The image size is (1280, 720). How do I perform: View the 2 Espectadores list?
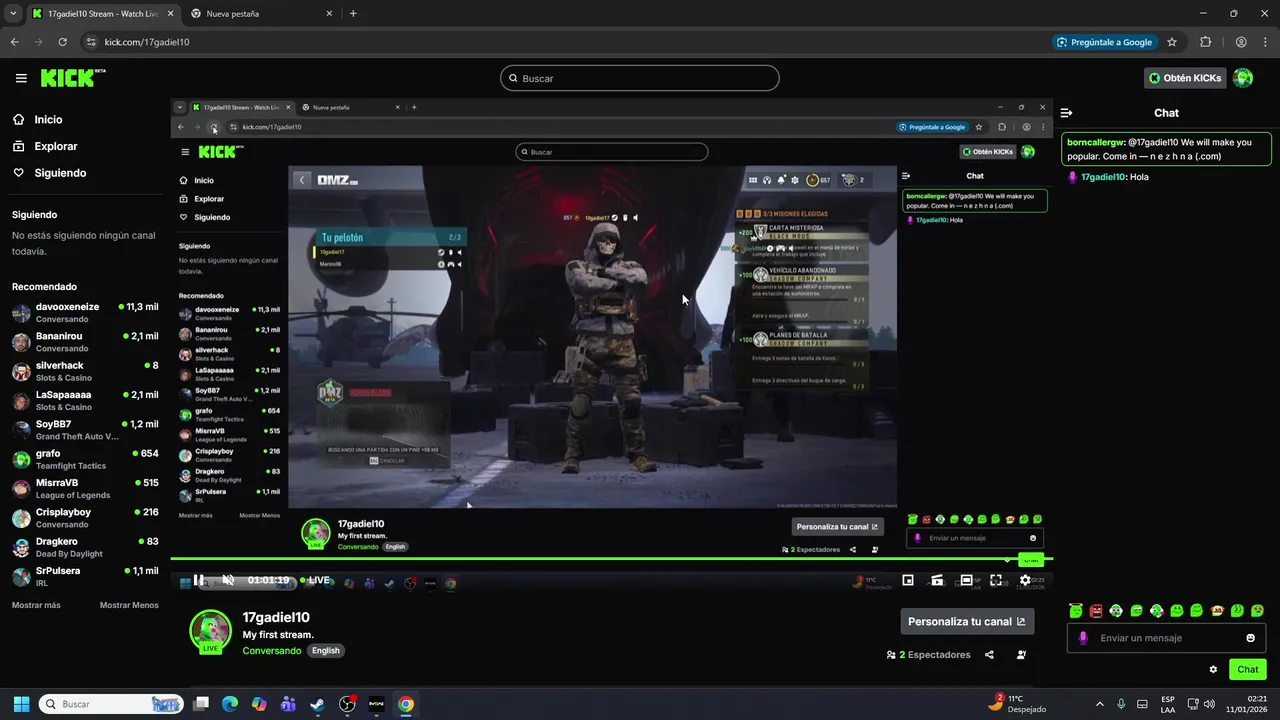tap(928, 655)
